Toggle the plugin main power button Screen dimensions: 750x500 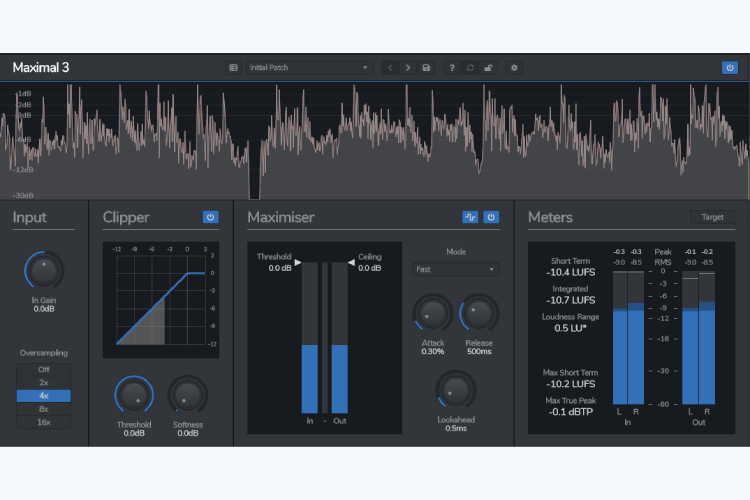point(729,68)
